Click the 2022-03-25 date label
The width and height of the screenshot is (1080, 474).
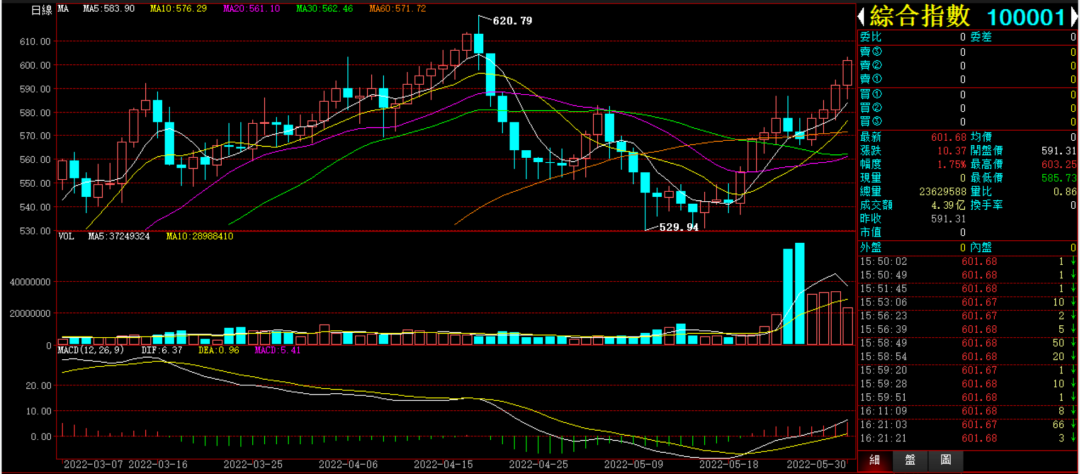(254, 464)
